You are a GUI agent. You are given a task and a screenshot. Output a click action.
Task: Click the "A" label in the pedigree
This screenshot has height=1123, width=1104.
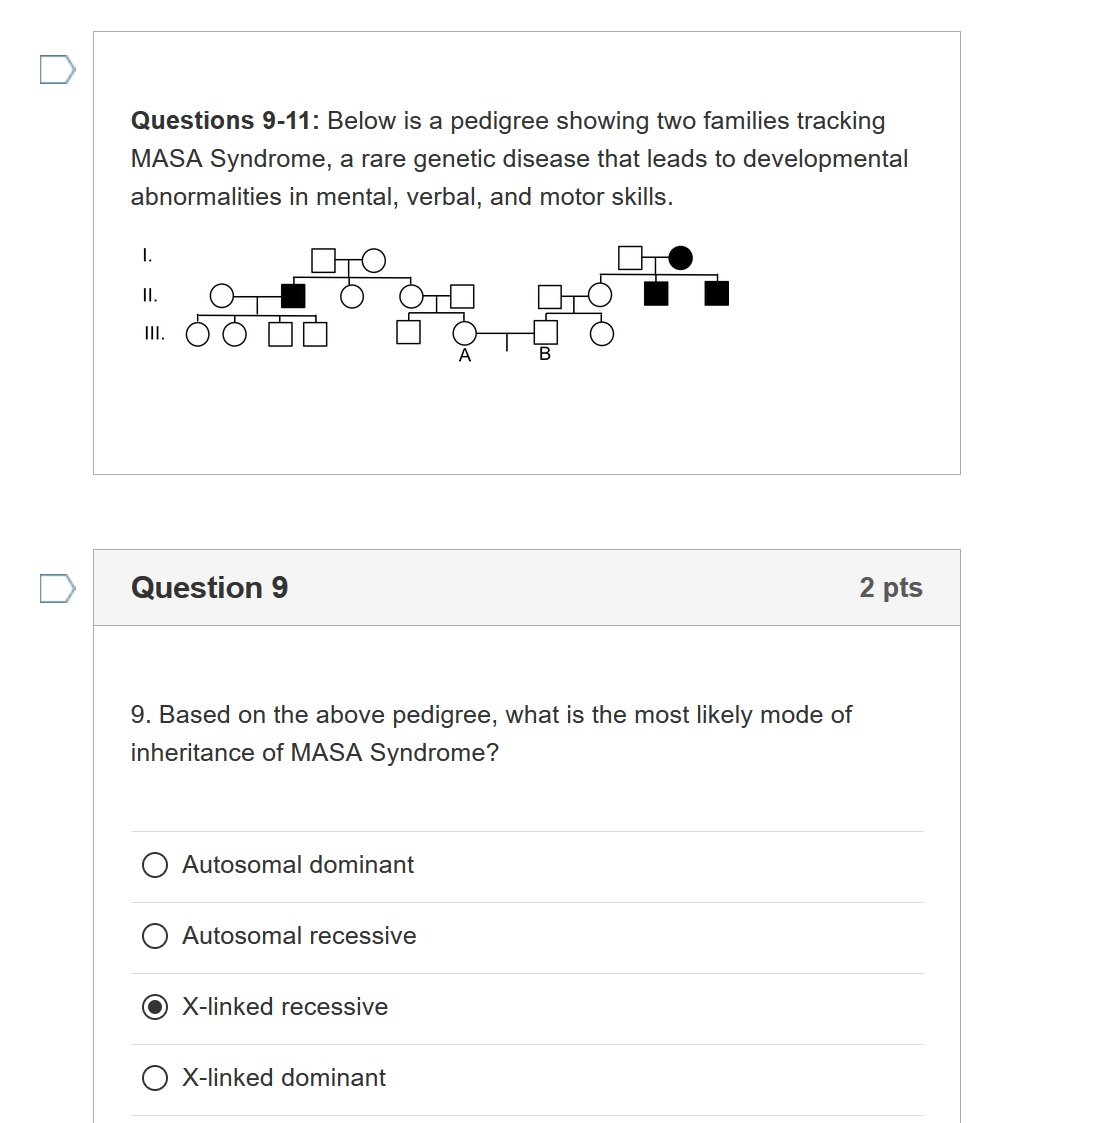point(464,356)
